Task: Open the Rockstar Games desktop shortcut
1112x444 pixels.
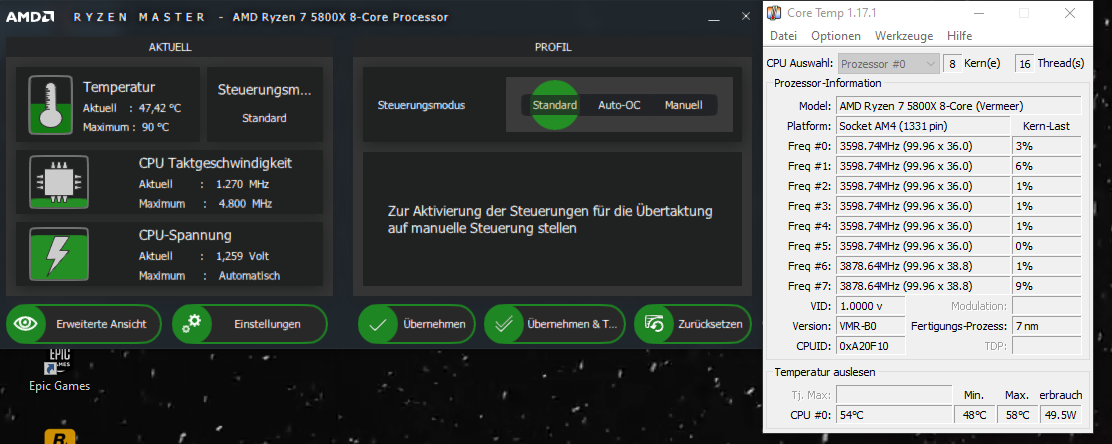Action: pyautogui.click(x=60, y=437)
